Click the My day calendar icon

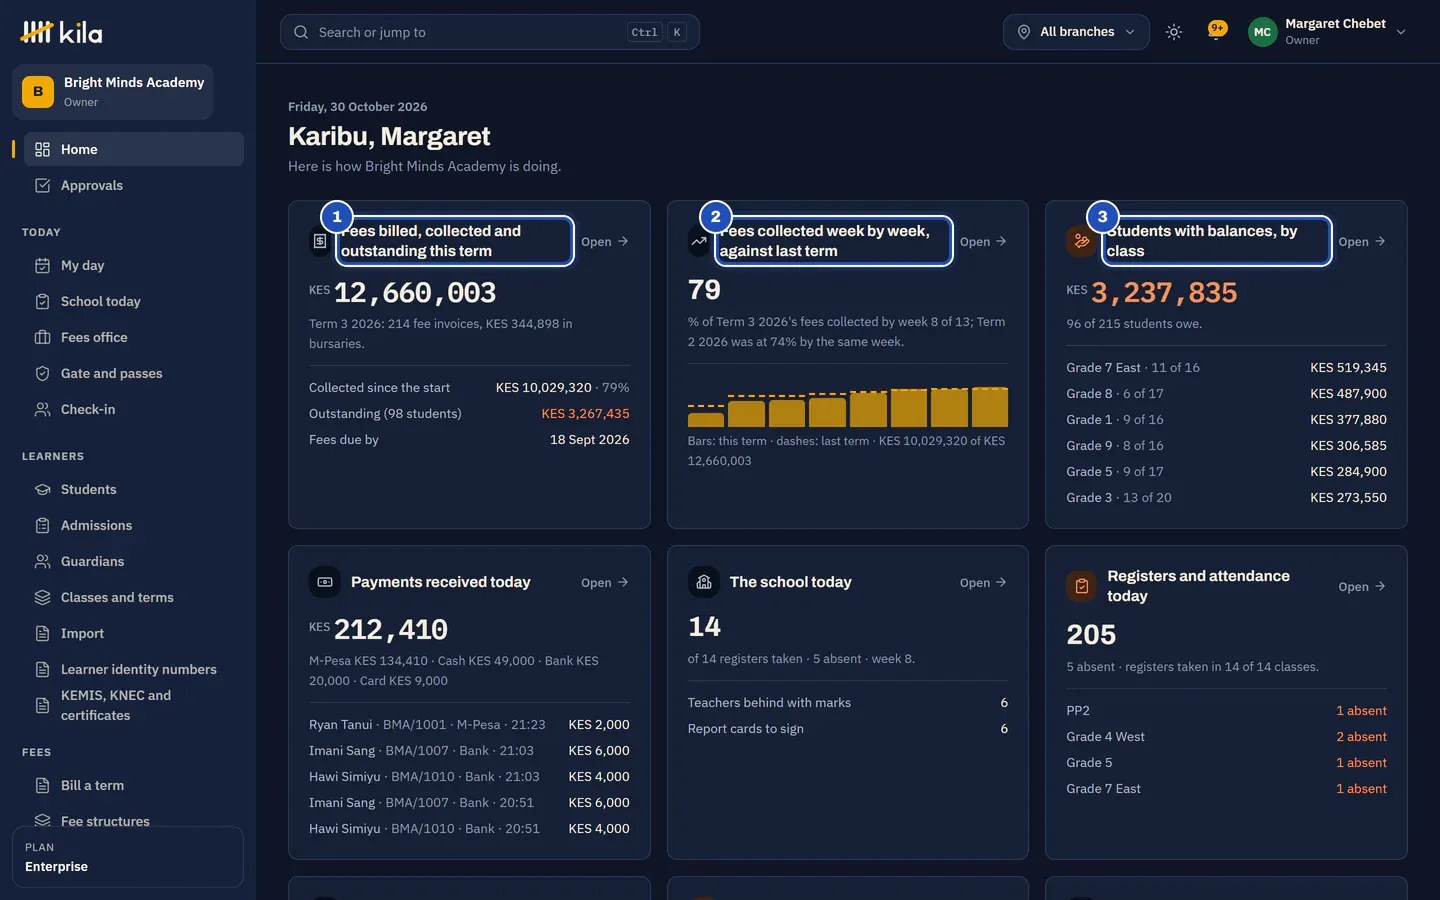[42, 265]
